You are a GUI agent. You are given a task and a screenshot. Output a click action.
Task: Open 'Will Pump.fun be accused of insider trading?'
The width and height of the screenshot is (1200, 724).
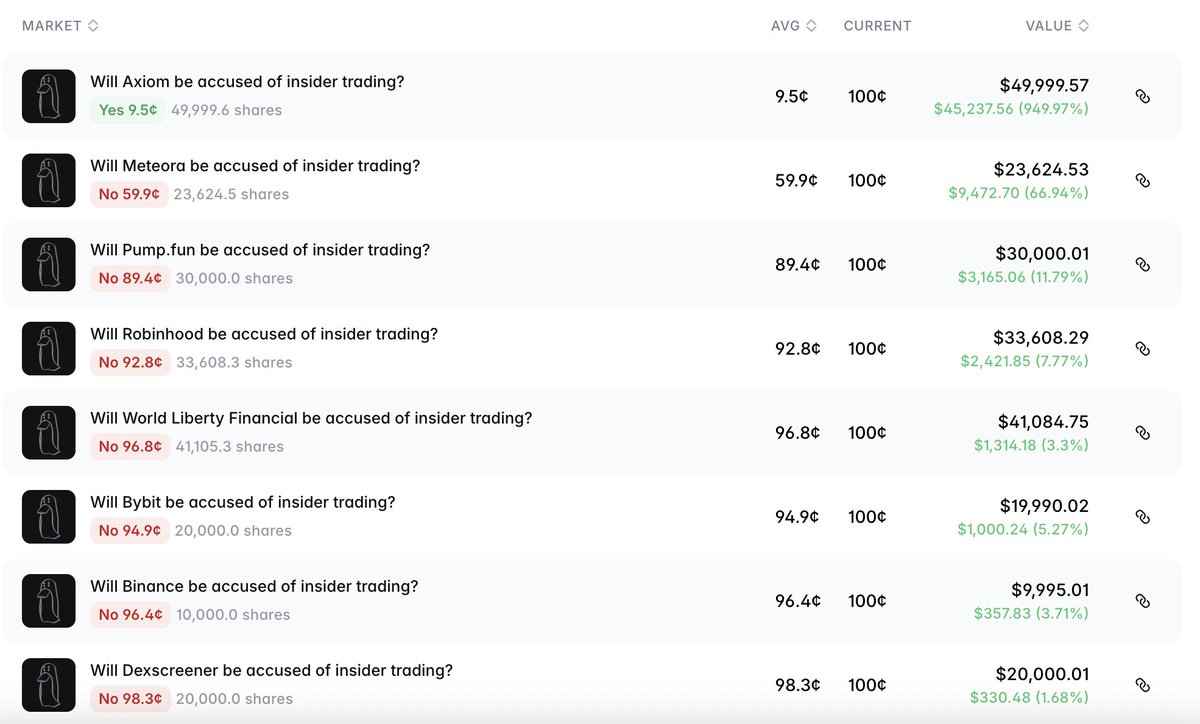point(260,250)
